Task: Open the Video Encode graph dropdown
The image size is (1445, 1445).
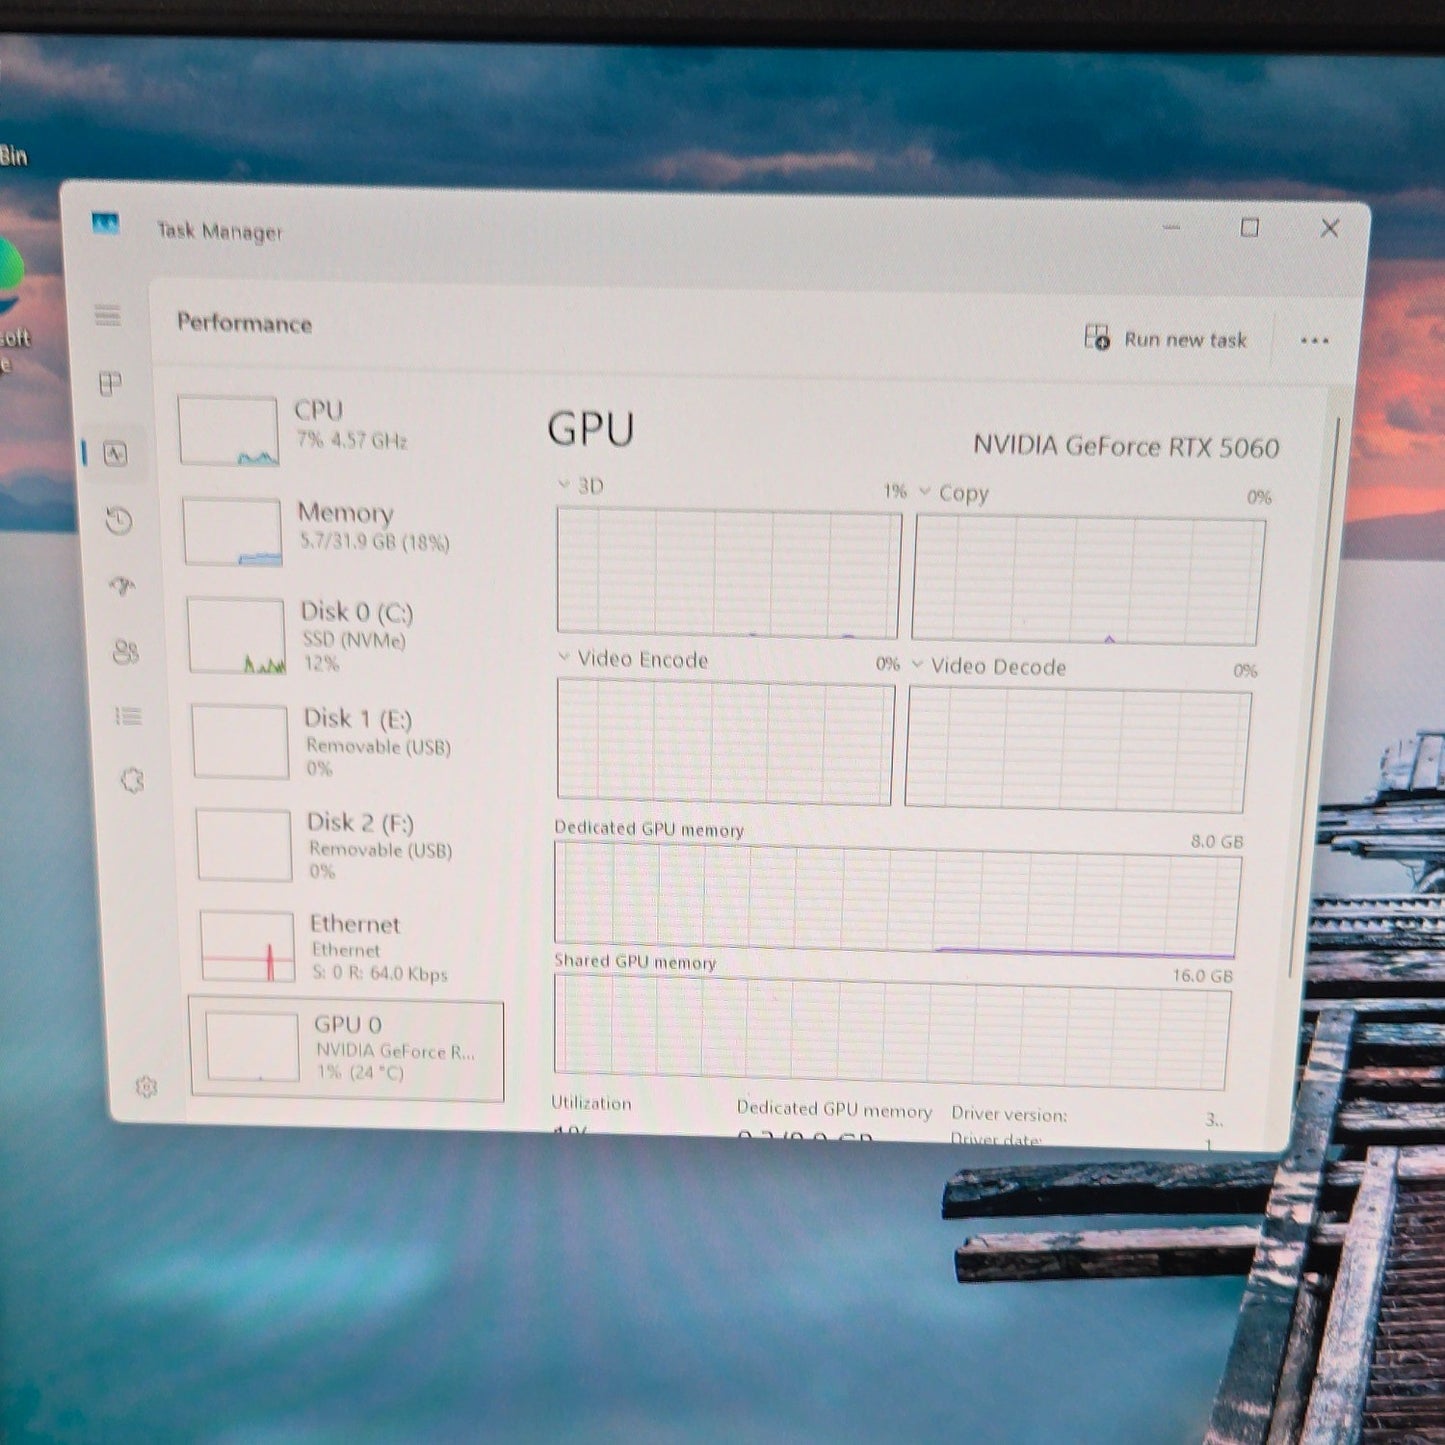Action: [564, 657]
